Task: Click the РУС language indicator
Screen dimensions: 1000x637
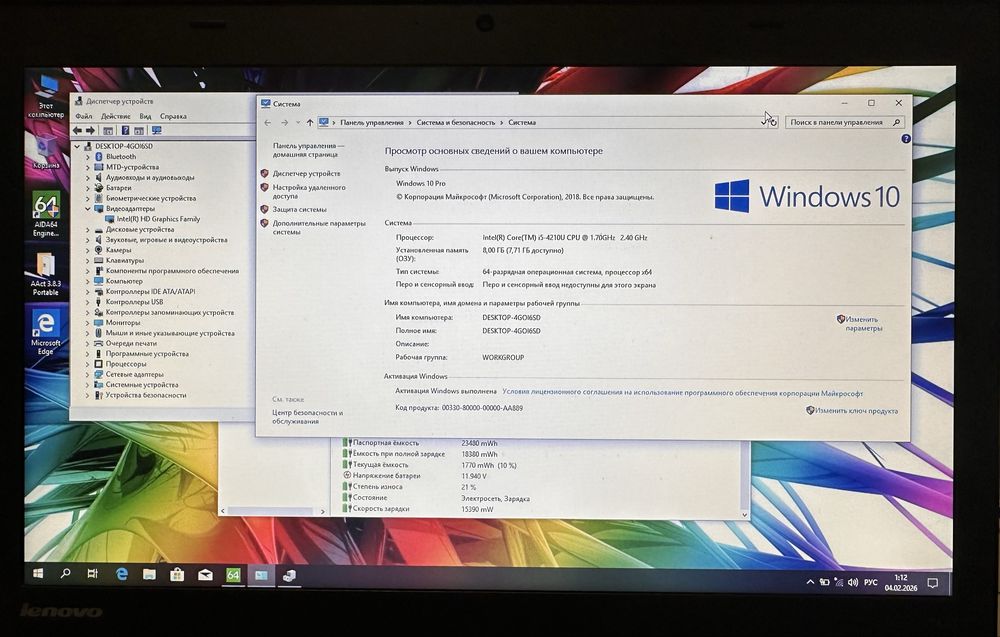Action: coord(871,583)
